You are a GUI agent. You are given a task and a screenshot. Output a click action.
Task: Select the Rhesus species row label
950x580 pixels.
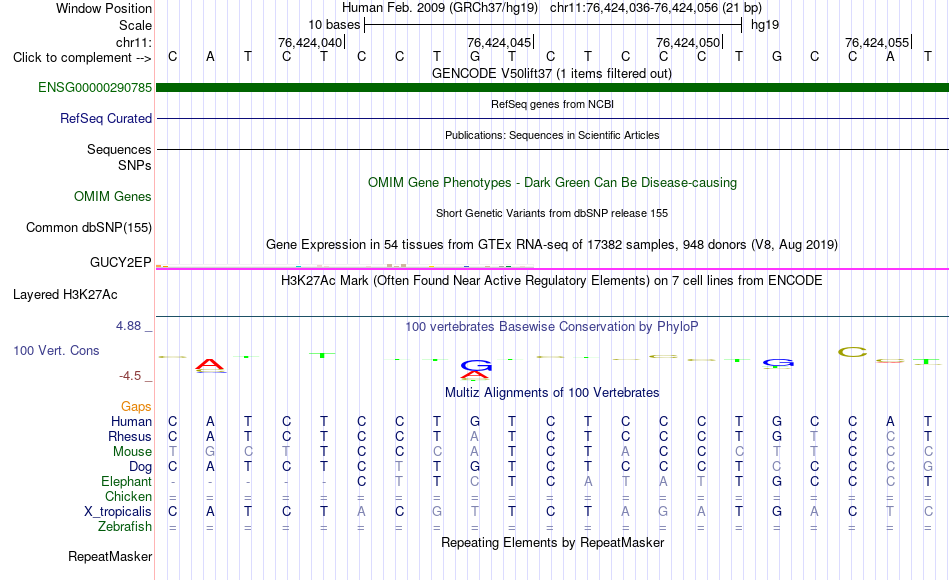(x=130, y=436)
